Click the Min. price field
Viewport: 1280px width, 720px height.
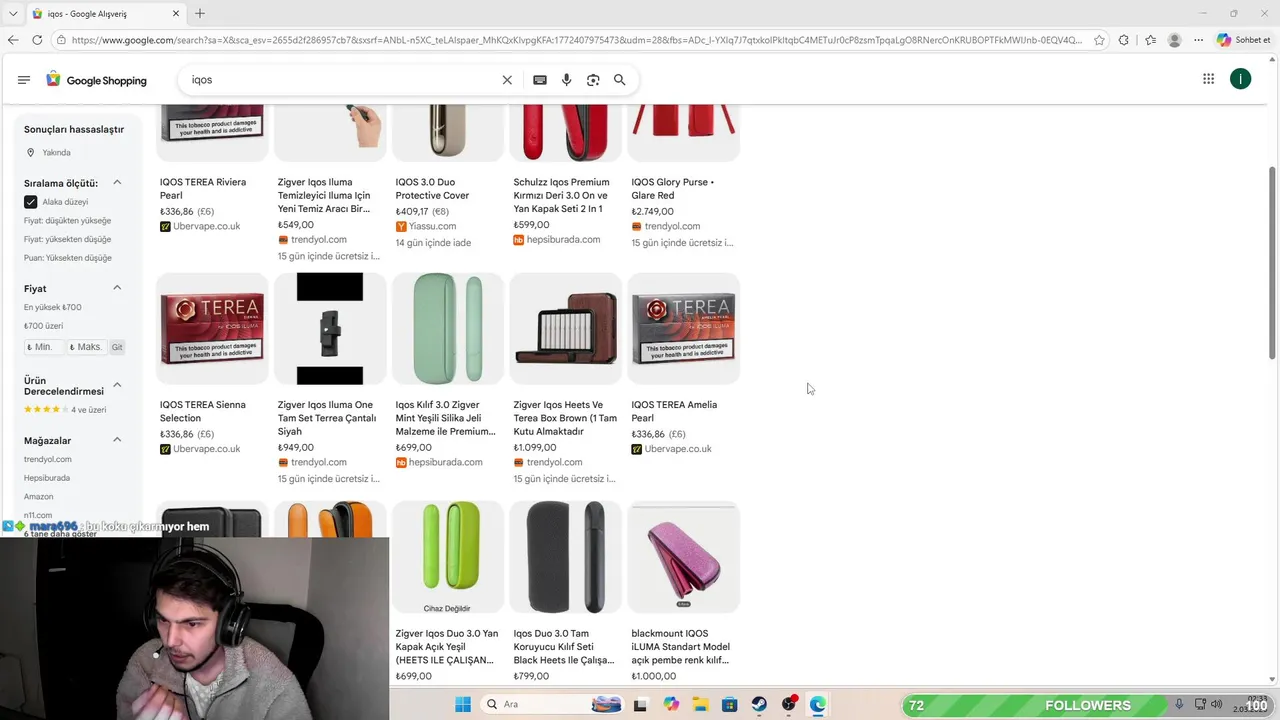point(43,347)
